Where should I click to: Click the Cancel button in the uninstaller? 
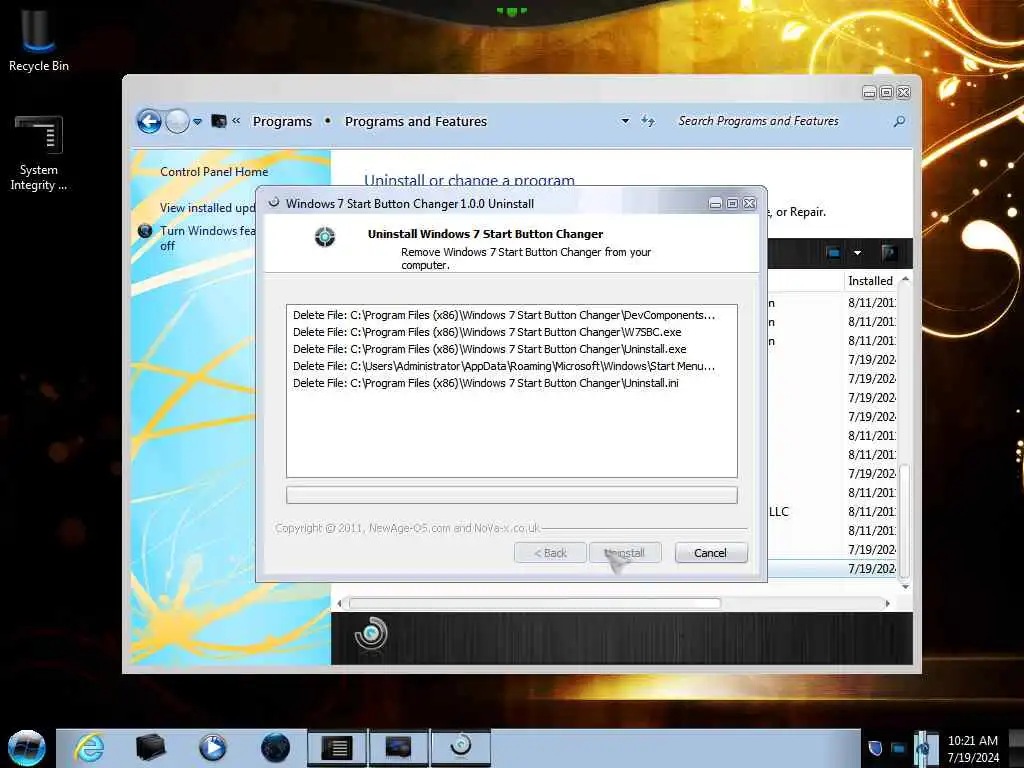(711, 553)
